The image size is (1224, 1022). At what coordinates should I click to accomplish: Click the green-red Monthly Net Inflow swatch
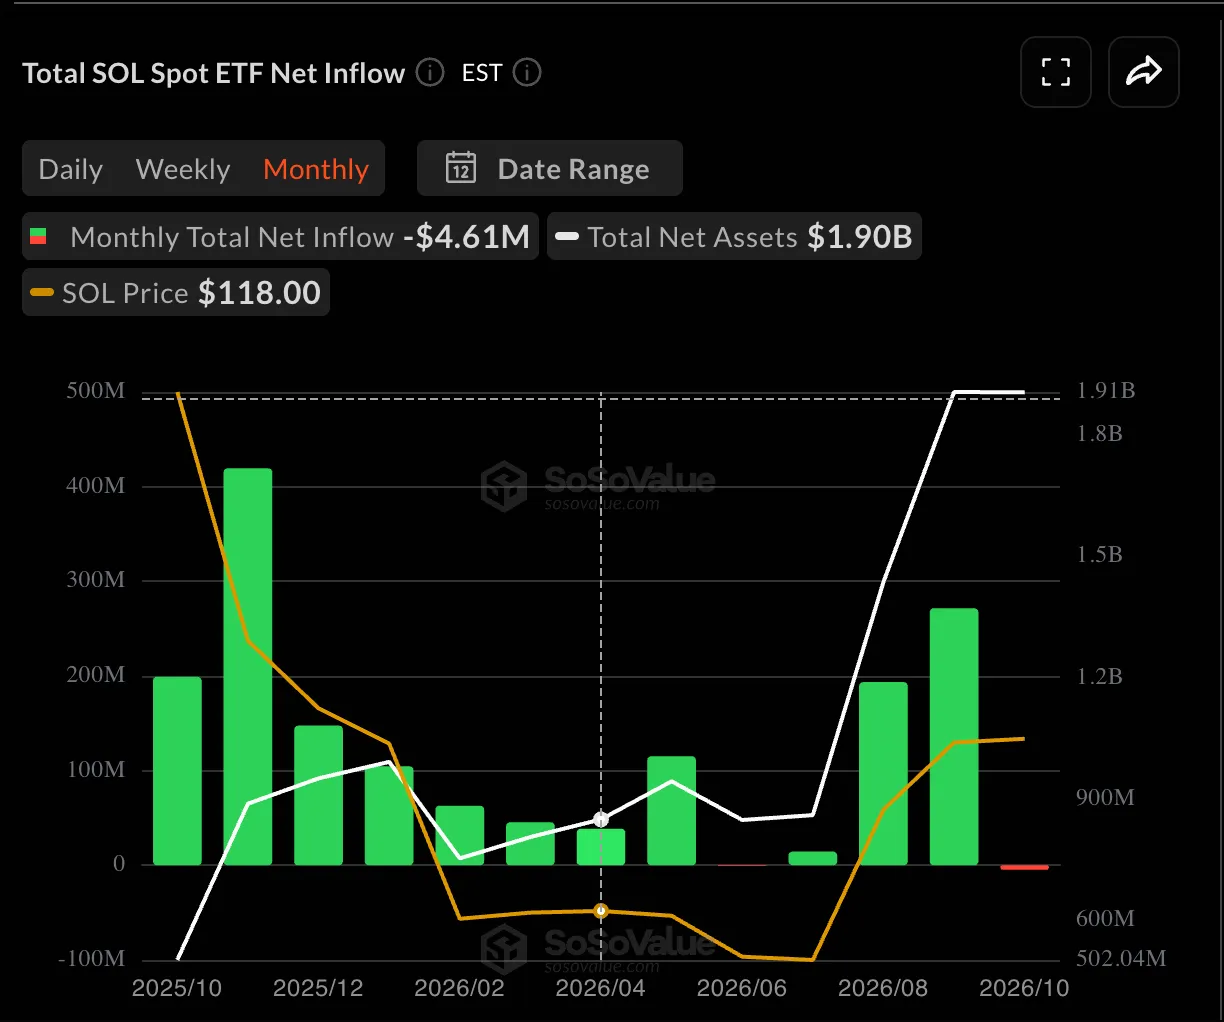(x=38, y=237)
